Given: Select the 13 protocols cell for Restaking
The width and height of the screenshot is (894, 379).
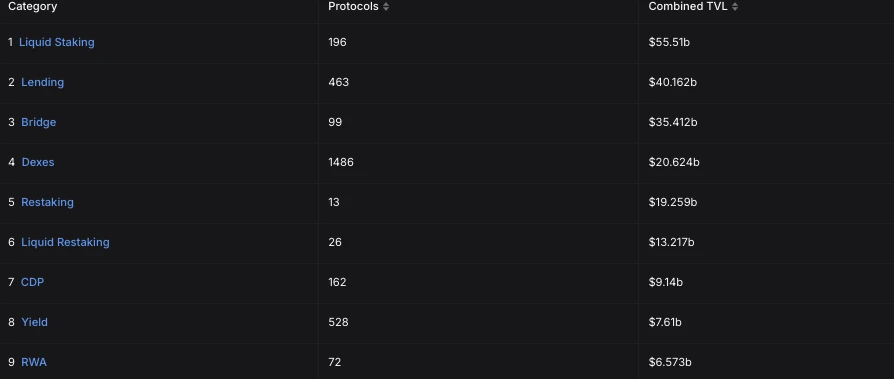Looking at the screenshot, I should point(334,202).
